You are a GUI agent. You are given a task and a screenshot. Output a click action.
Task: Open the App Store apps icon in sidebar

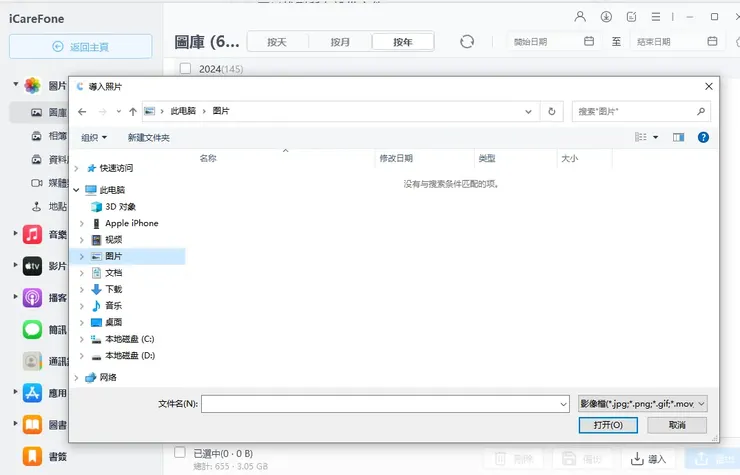(x=32, y=393)
